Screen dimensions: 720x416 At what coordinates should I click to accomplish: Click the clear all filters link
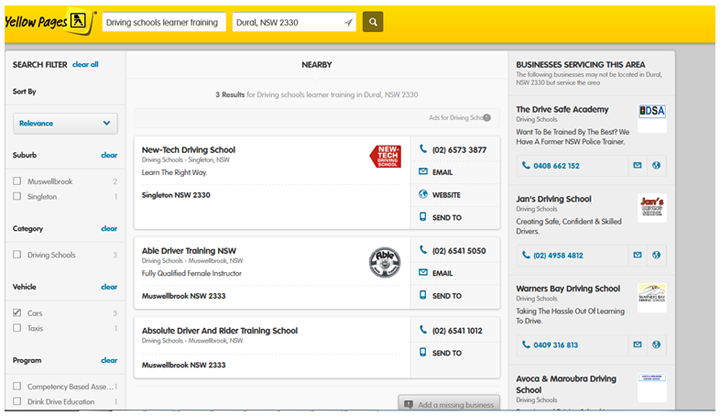tap(85, 64)
